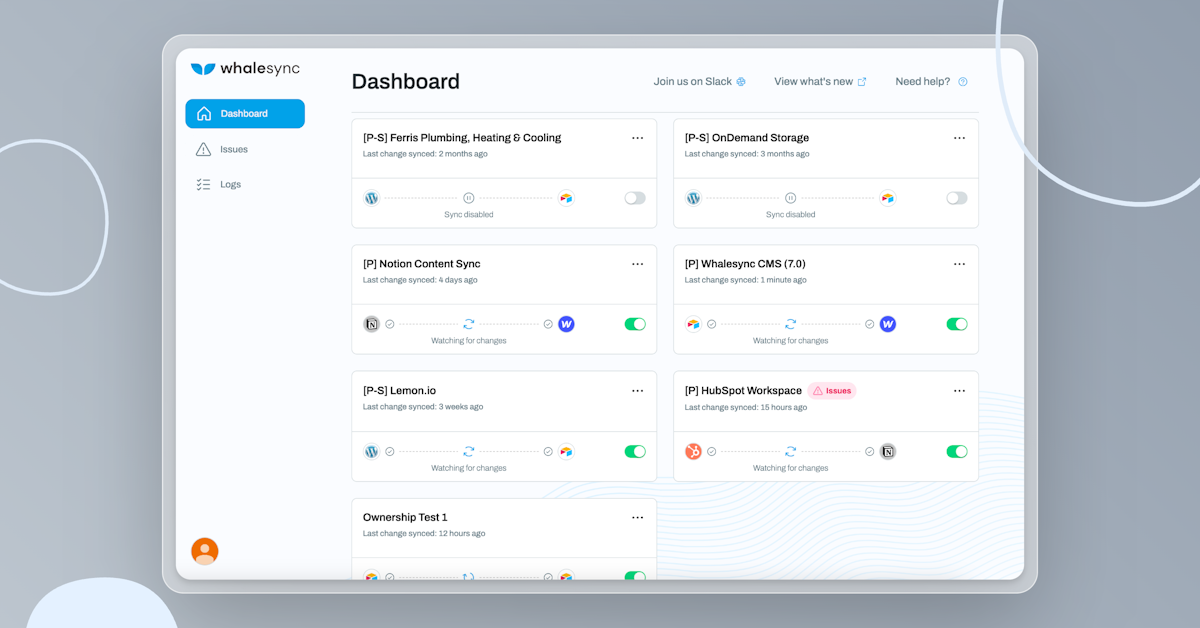Open three-dot menu for Ownership Test 1

pyautogui.click(x=638, y=518)
